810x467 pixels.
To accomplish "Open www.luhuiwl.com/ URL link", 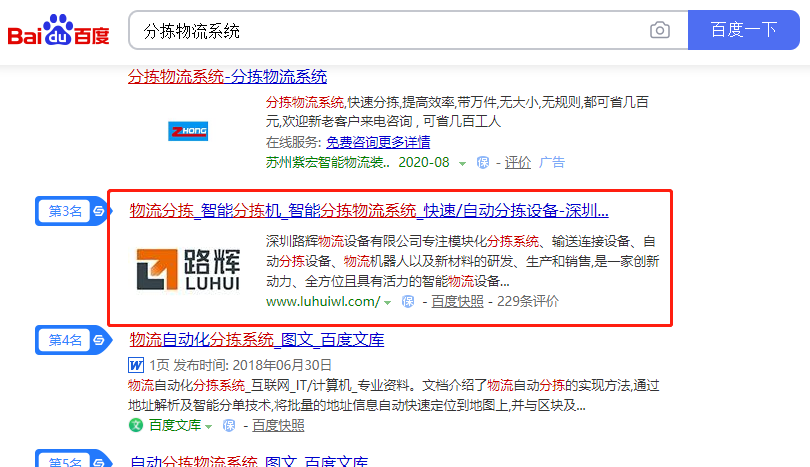I will point(323,302).
